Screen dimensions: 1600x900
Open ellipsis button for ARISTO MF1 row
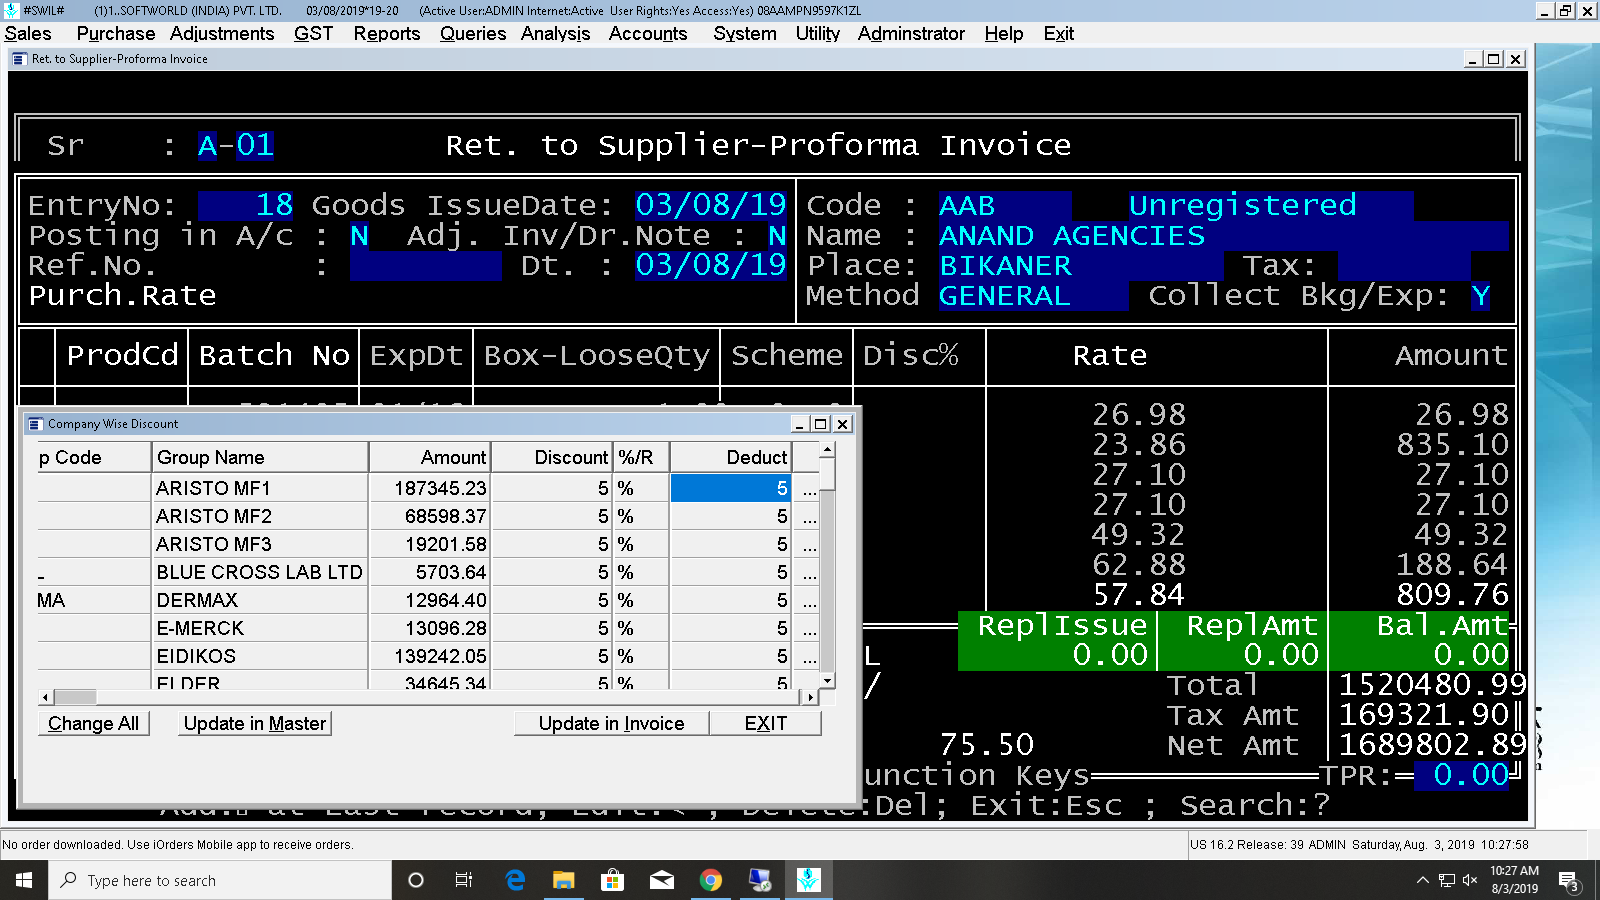tap(810, 488)
